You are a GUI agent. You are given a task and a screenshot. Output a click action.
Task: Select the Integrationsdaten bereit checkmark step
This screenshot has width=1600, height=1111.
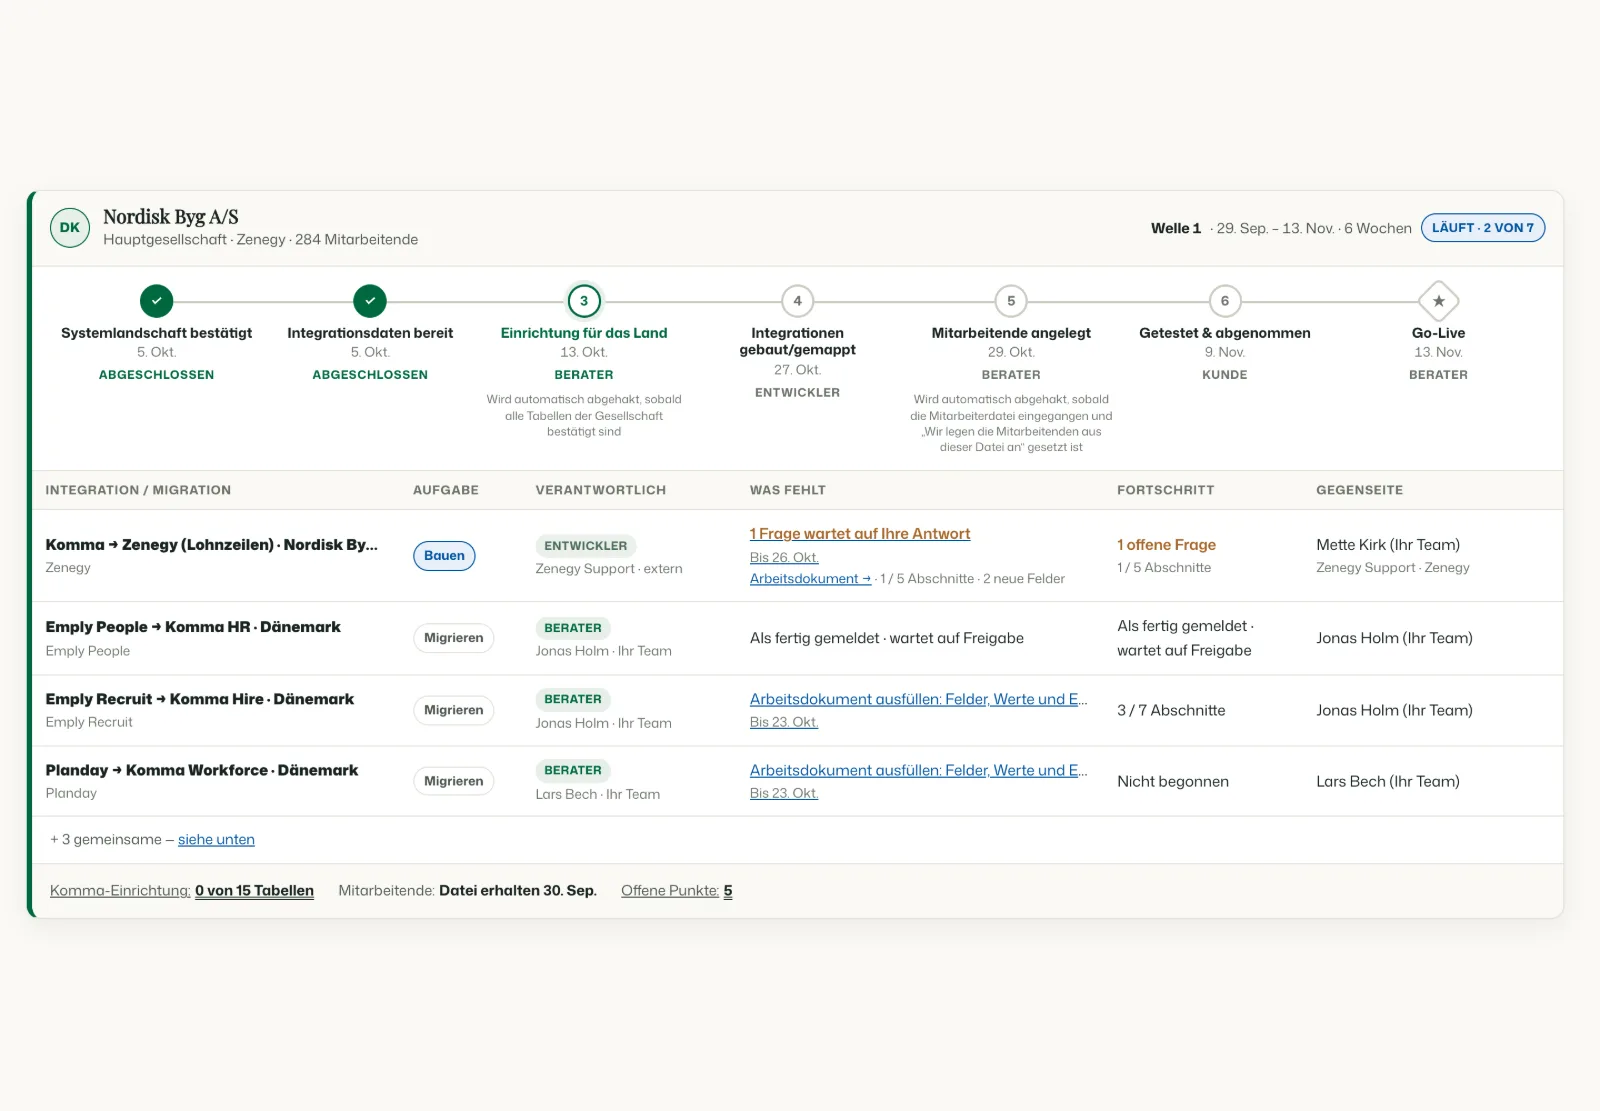tap(370, 301)
